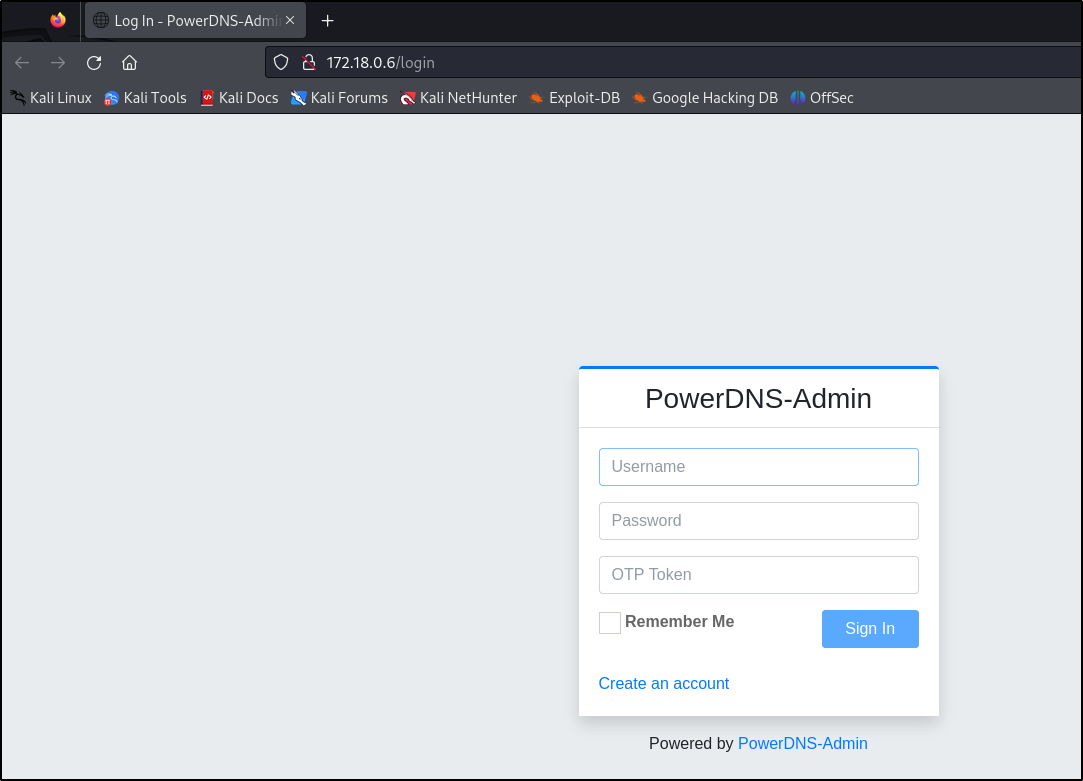This screenshot has height=781, width=1083.
Task: Select the Log In - PowerDNS-Admin tab
Action: 185,21
